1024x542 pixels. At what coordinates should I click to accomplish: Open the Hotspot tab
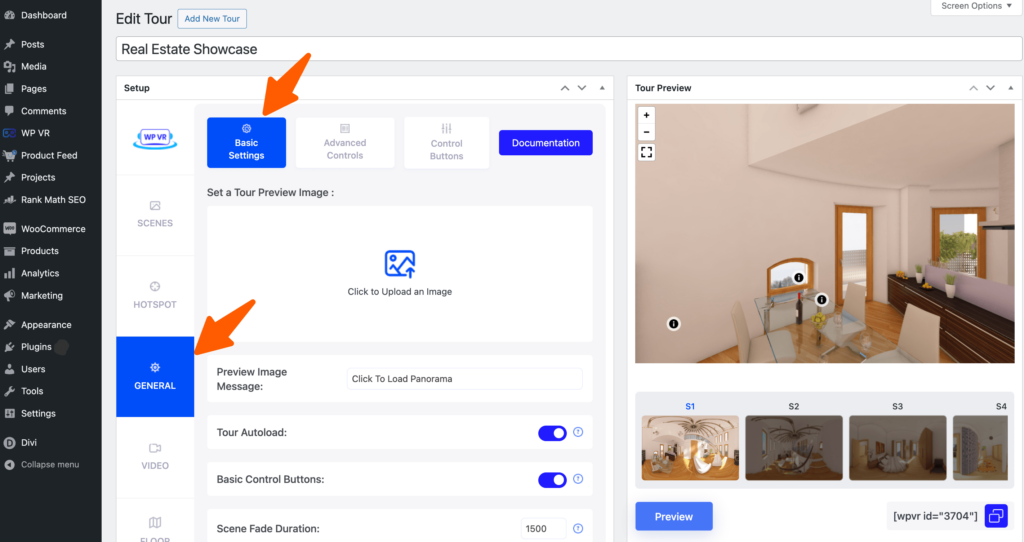coord(155,296)
